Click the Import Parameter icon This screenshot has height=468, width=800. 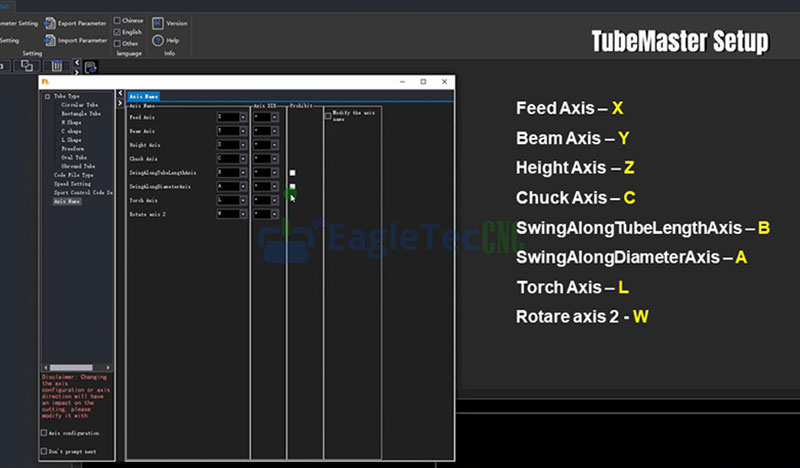[49, 40]
